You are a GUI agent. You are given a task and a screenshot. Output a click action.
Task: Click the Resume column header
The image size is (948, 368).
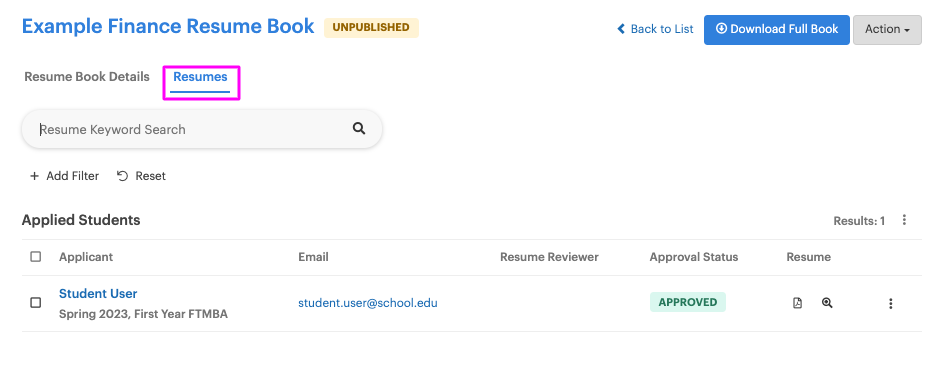808,257
